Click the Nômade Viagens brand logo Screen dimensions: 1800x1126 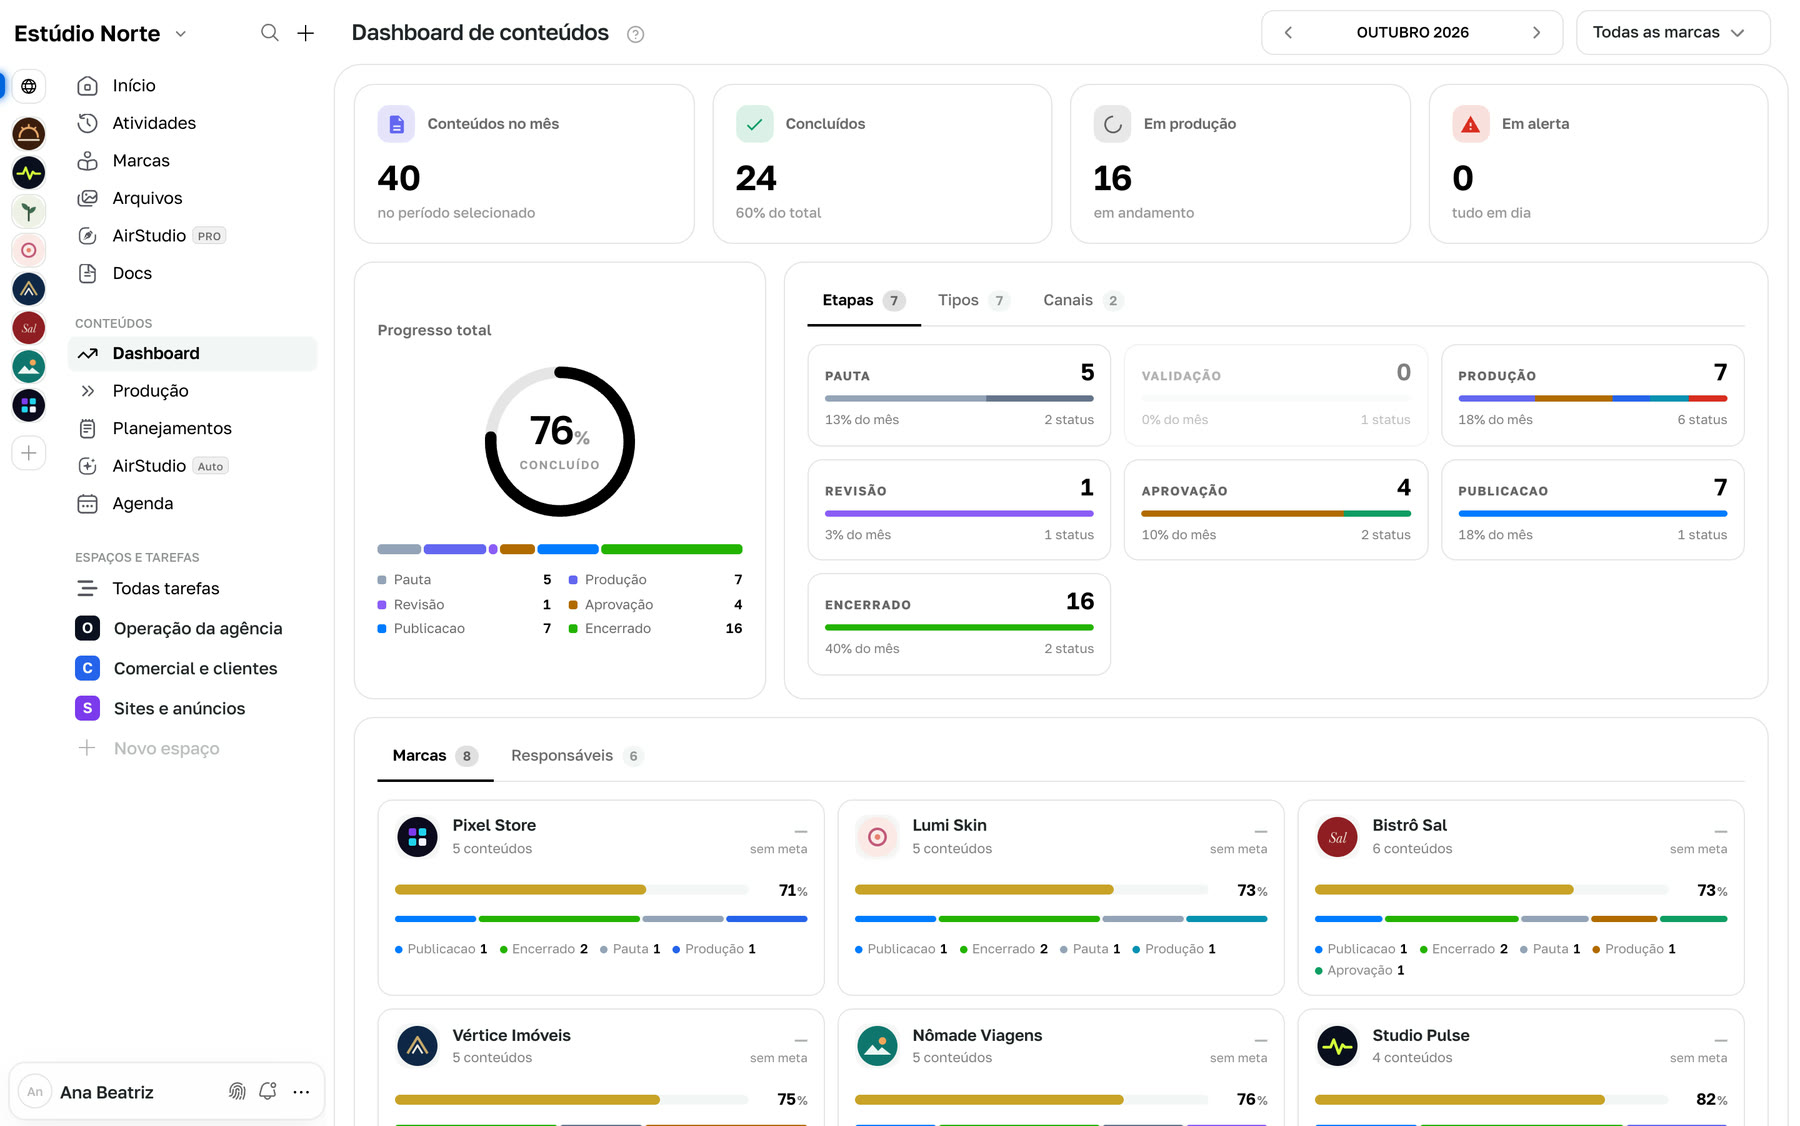click(x=877, y=1046)
